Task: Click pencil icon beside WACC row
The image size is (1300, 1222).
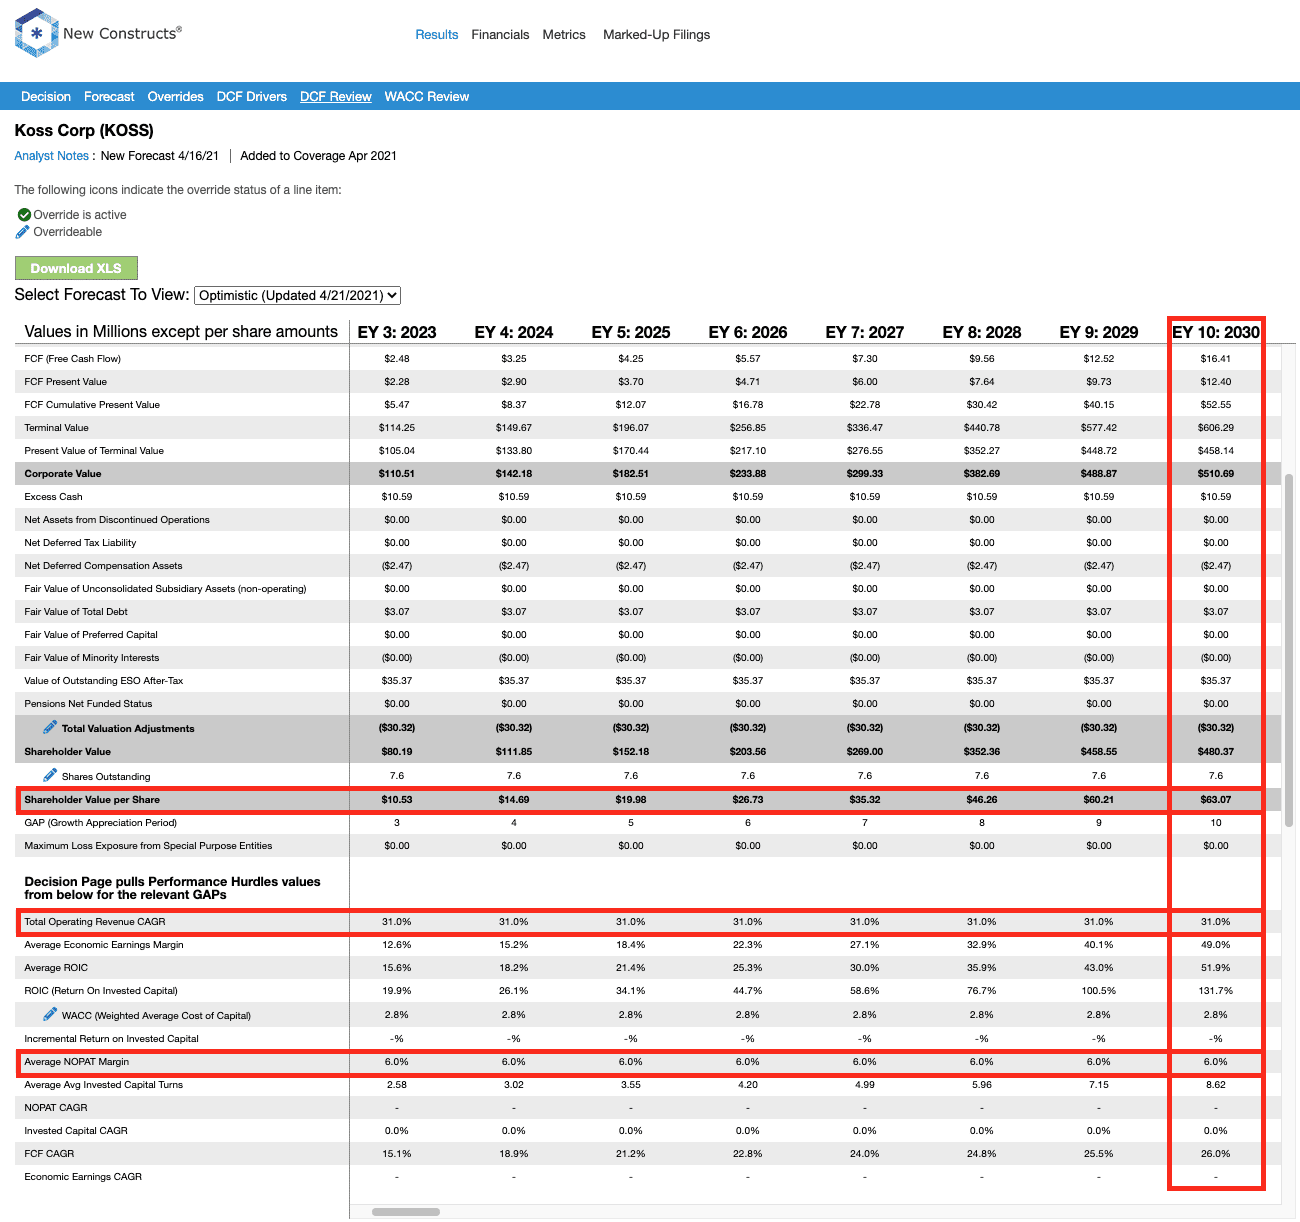Action: tap(50, 1014)
